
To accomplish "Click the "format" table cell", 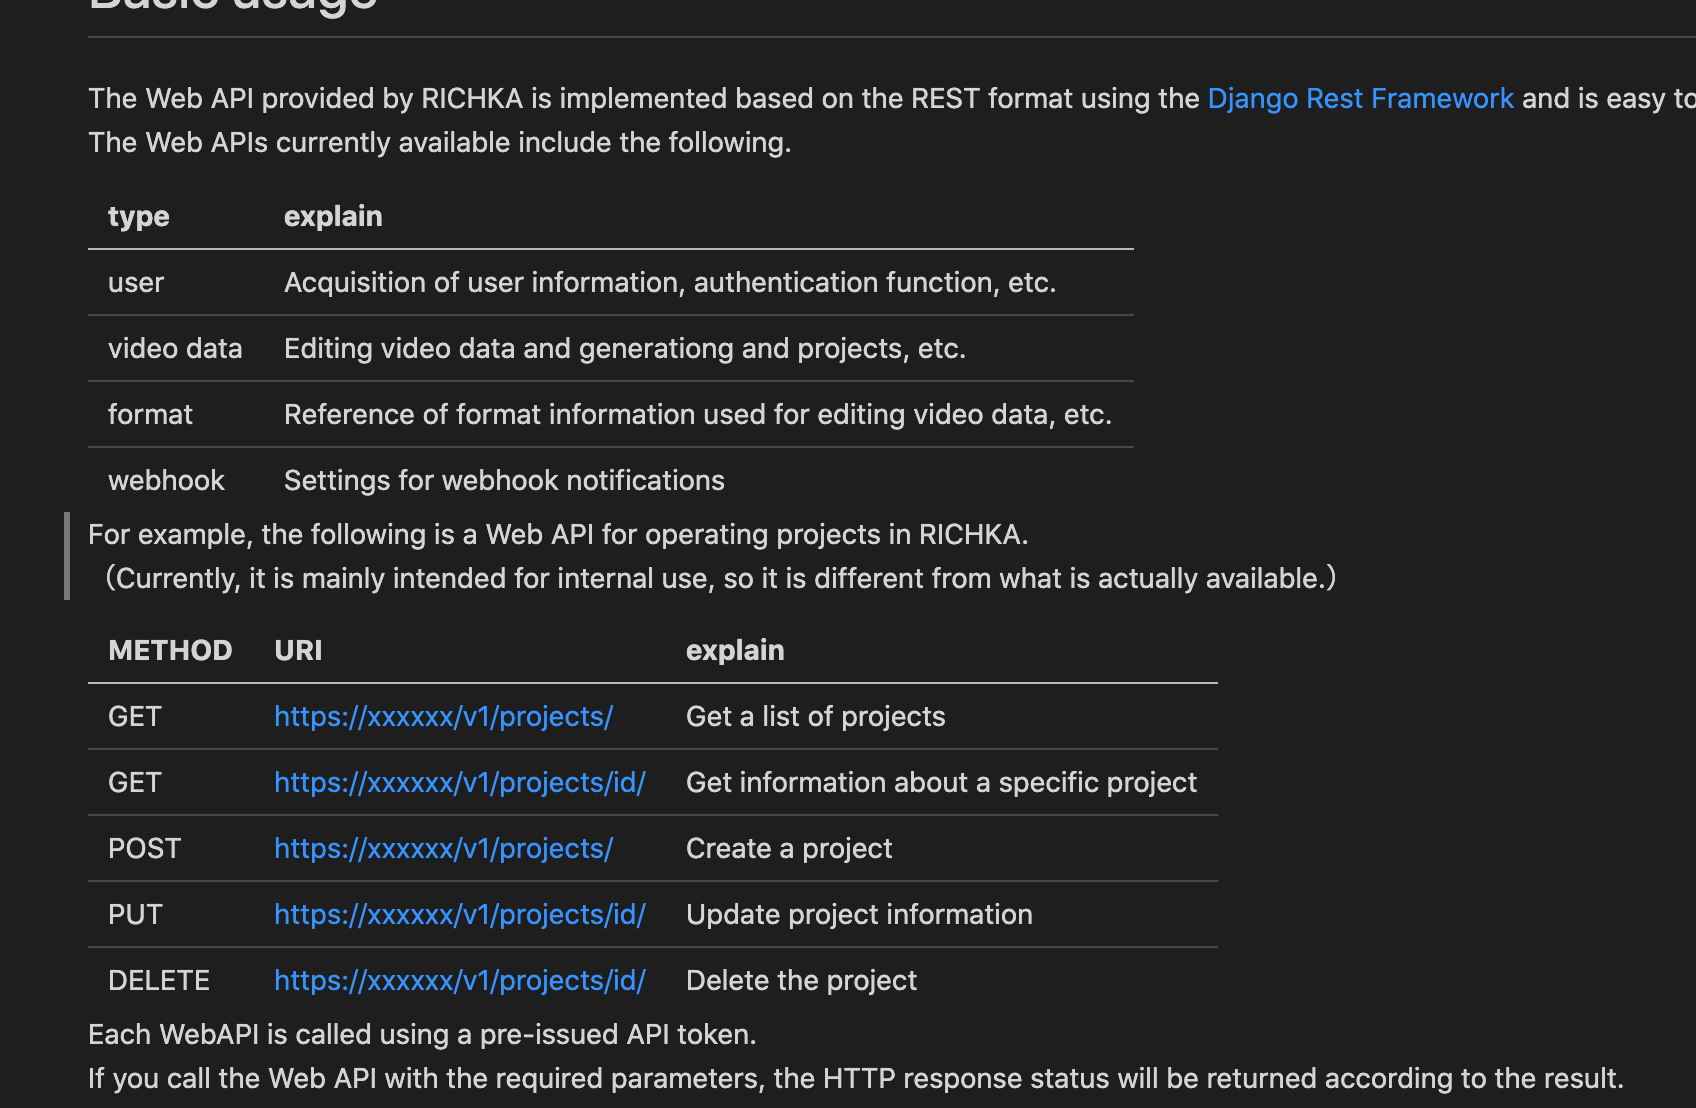I will 150,414.
